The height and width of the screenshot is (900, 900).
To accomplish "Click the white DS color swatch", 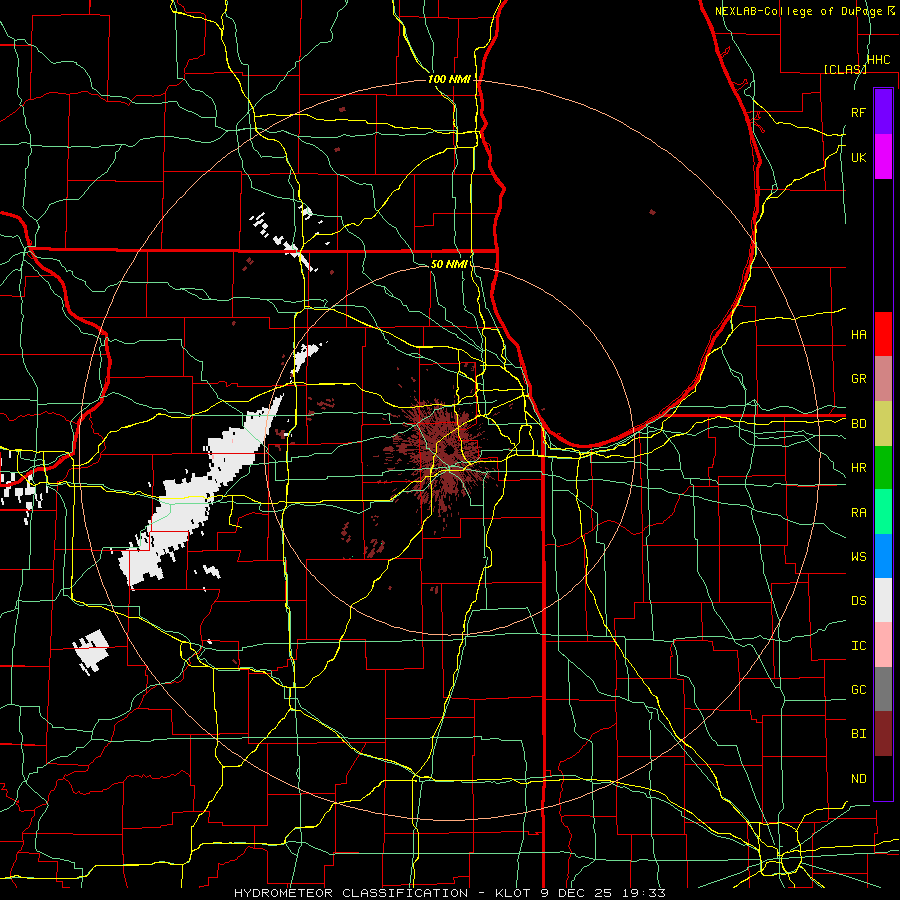I will tap(883, 600).
